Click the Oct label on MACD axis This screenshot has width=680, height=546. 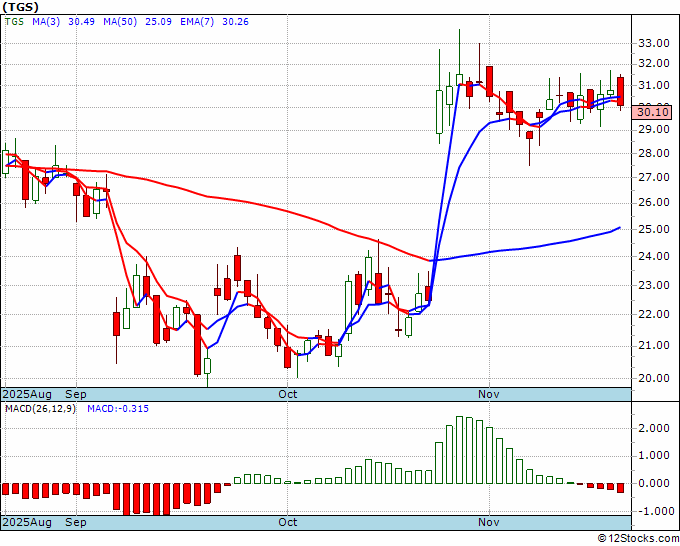tap(288, 522)
